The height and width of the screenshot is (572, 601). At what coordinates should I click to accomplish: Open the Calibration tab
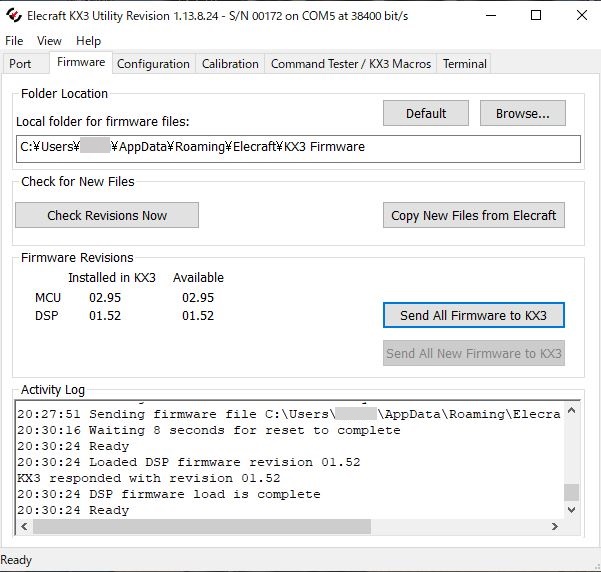point(230,64)
